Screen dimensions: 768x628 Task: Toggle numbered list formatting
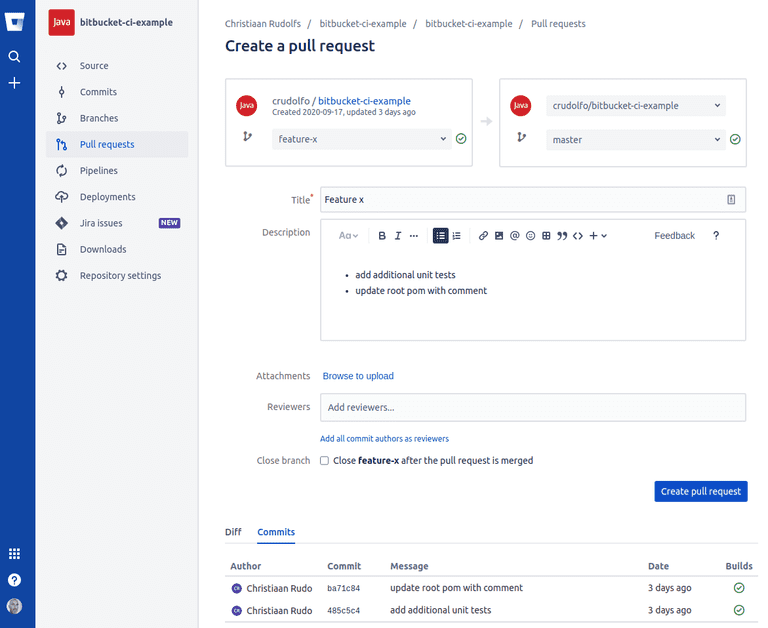(456, 236)
